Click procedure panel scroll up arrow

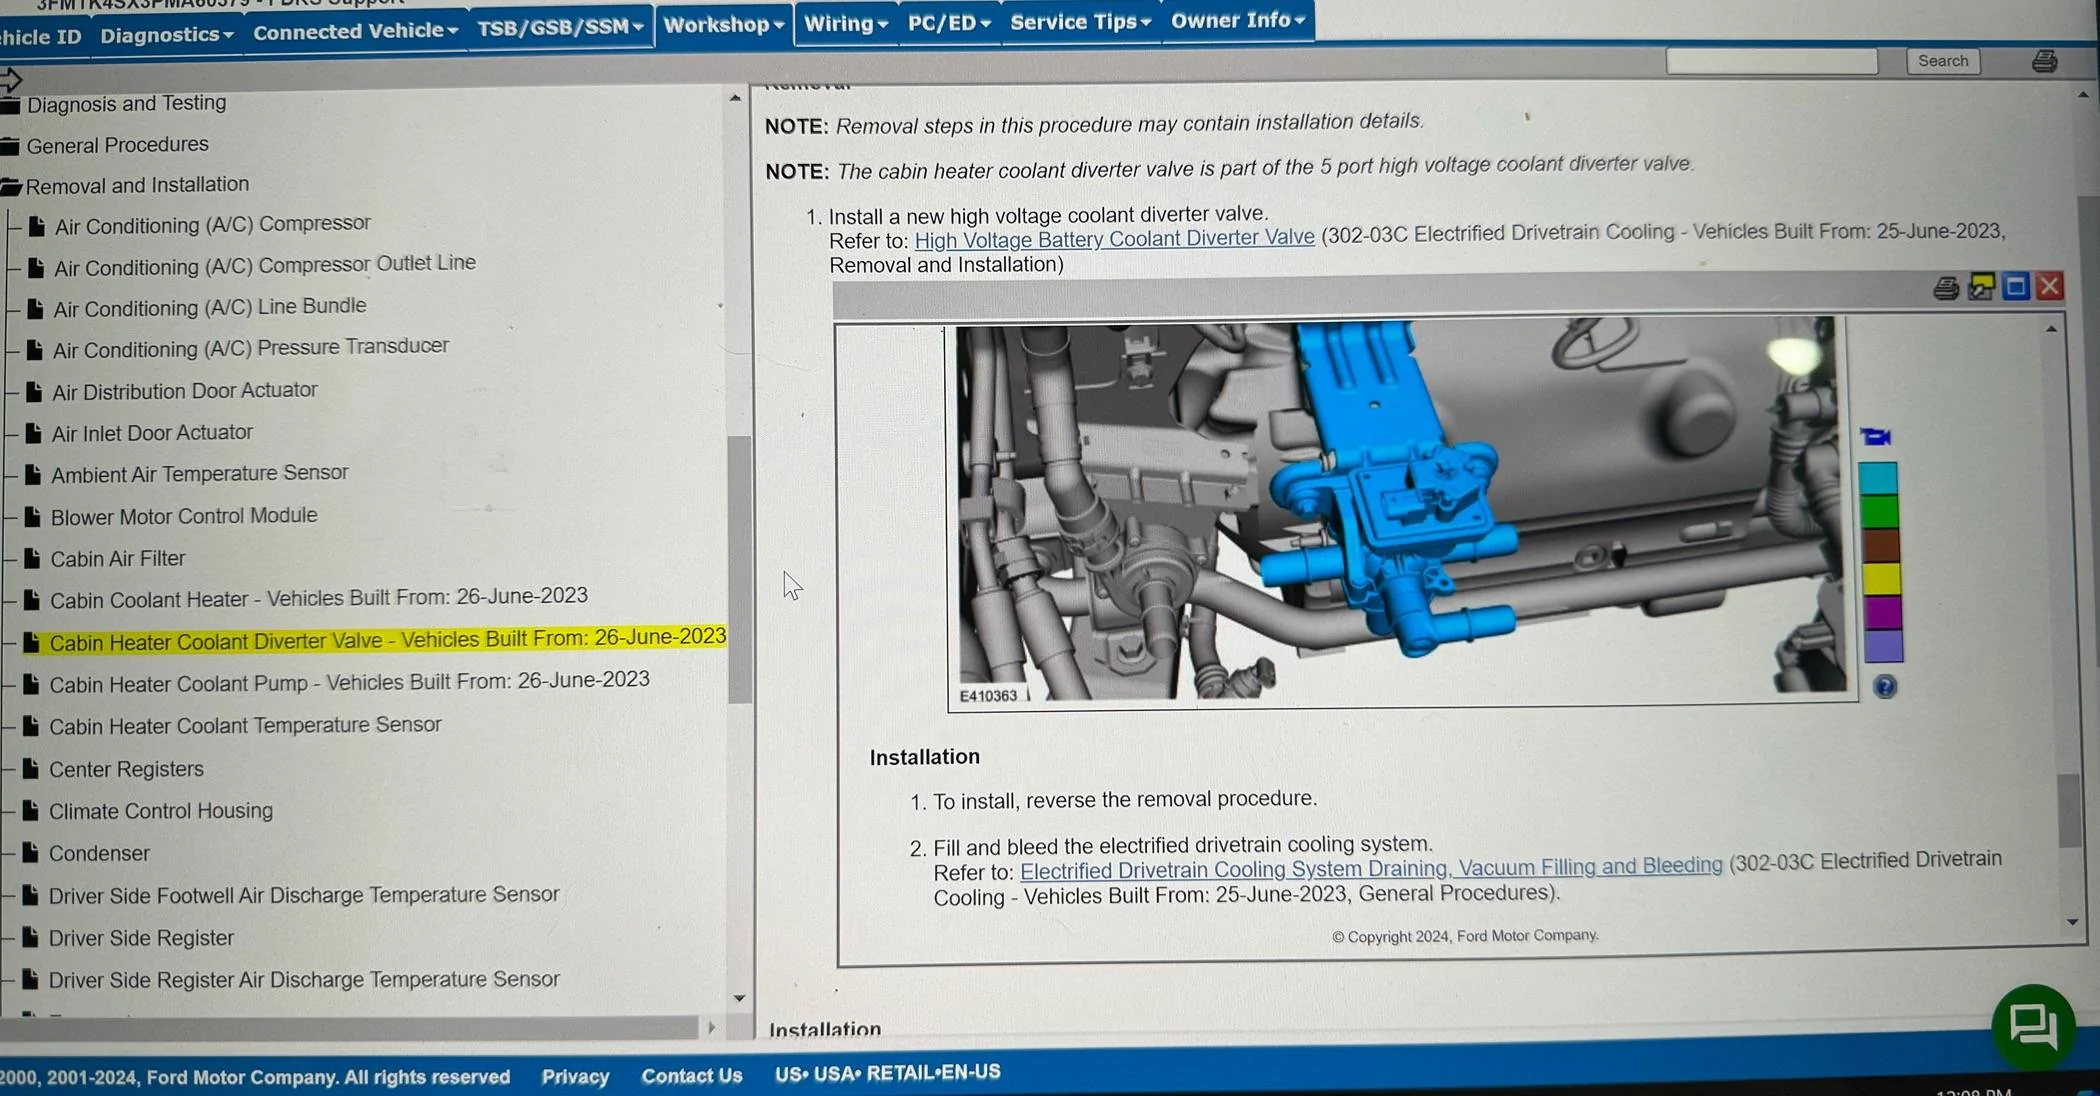pos(2051,329)
